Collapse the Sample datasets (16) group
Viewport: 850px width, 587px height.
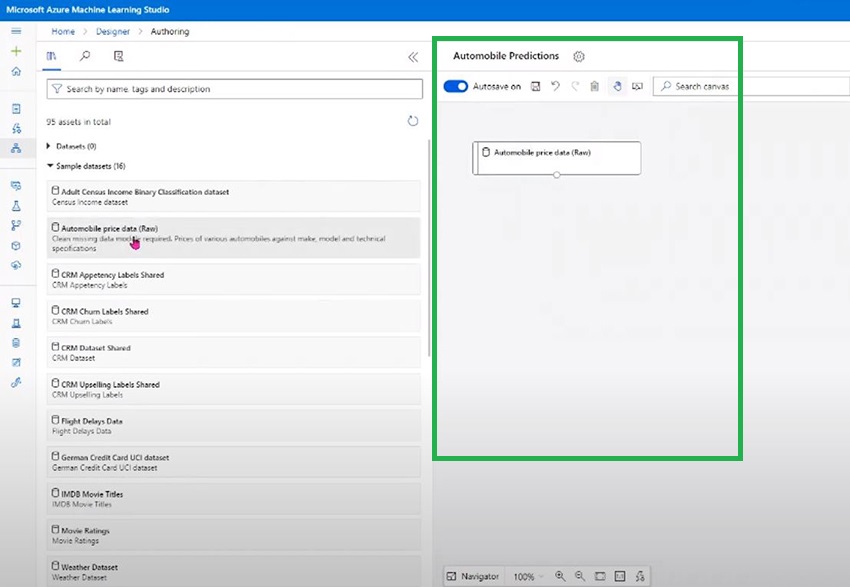[x=50, y=166]
